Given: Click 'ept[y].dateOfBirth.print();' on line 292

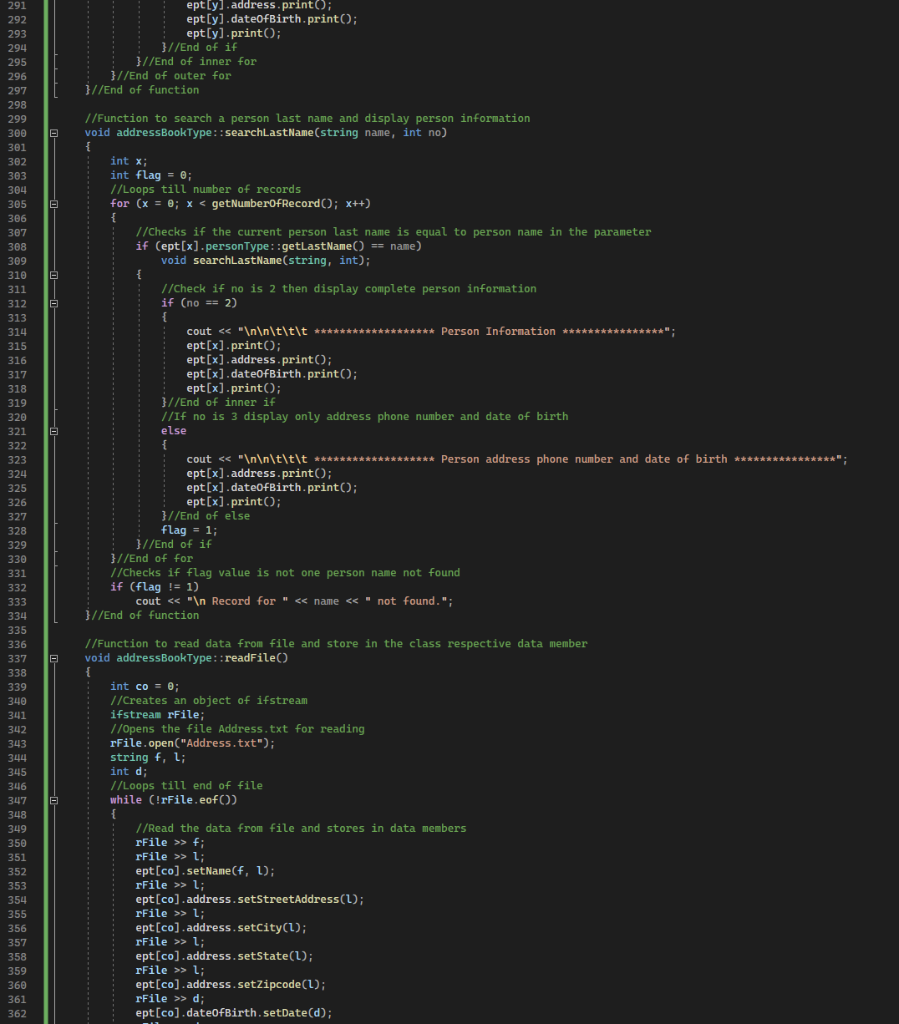Looking at the screenshot, I should (272, 19).
